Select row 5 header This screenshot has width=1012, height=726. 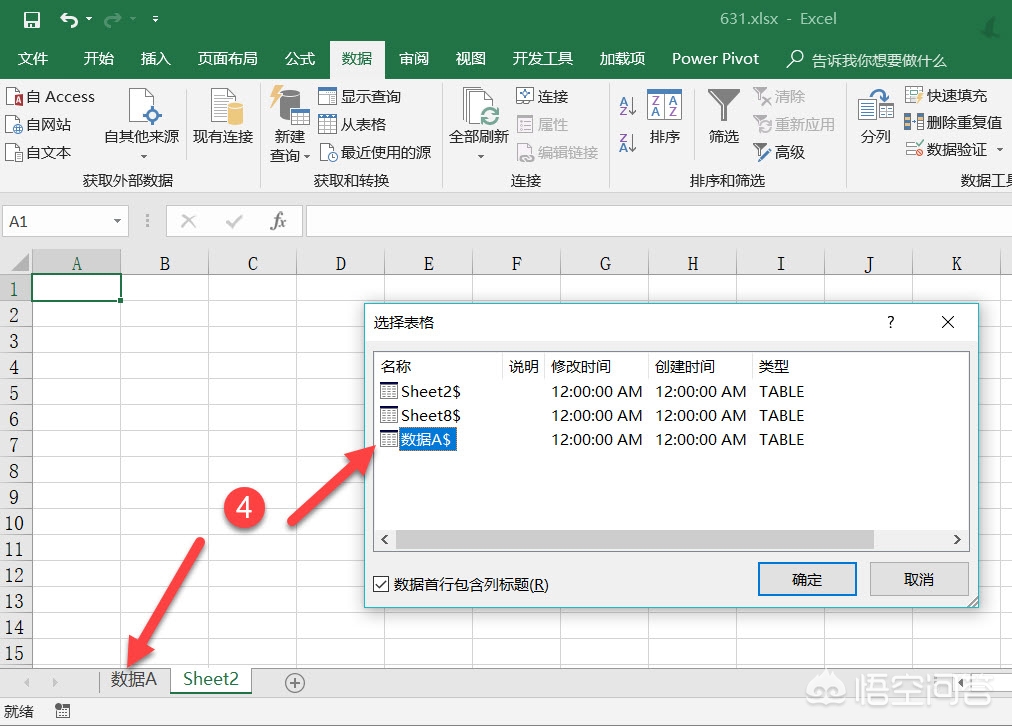(14, 393)
